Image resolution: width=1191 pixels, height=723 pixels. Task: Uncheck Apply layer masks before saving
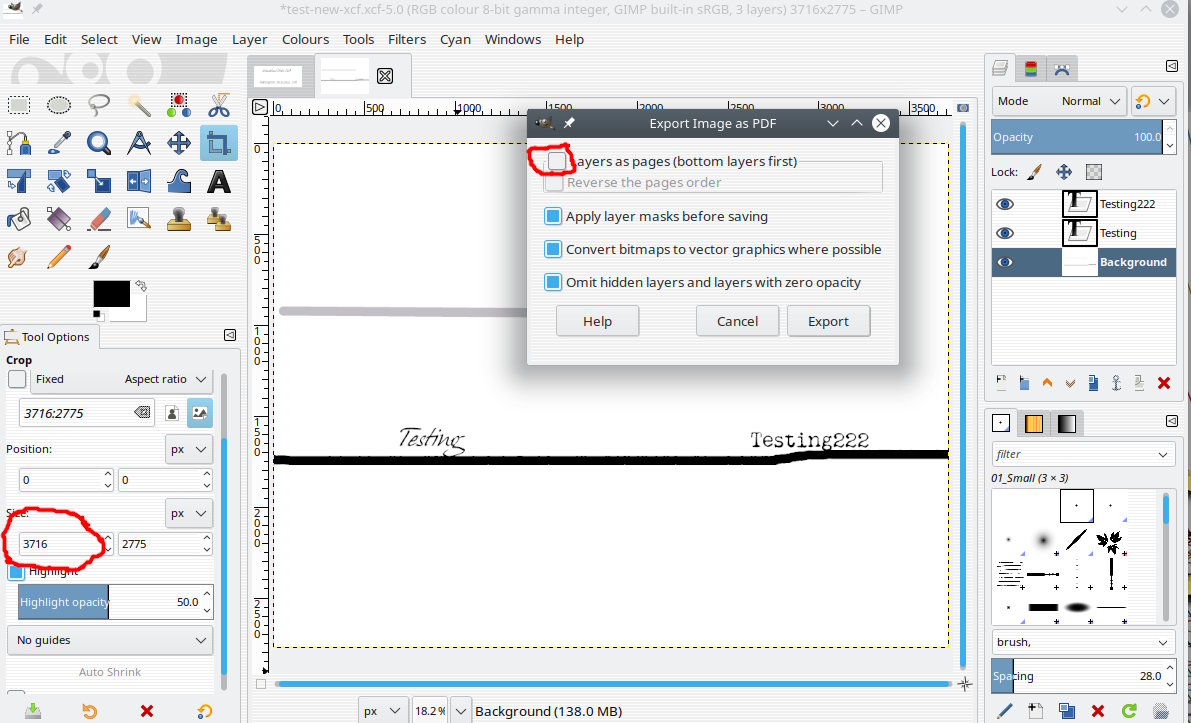coord(553,216)
